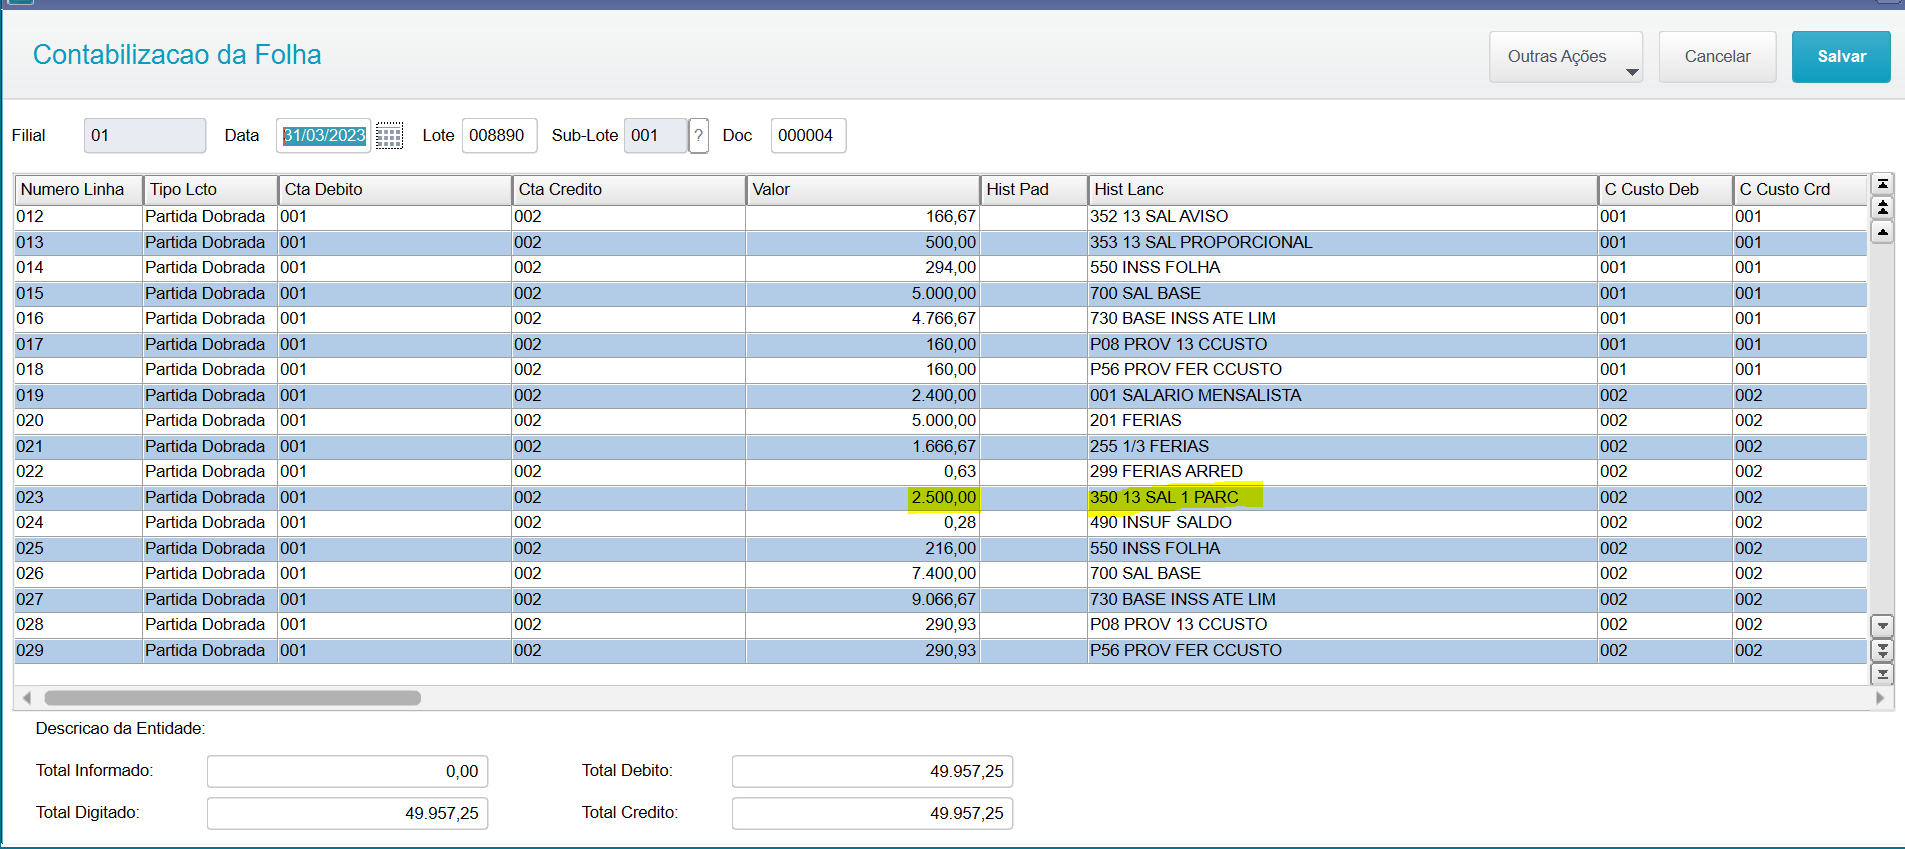Click the value 0,63 cell

pos(863,472)
